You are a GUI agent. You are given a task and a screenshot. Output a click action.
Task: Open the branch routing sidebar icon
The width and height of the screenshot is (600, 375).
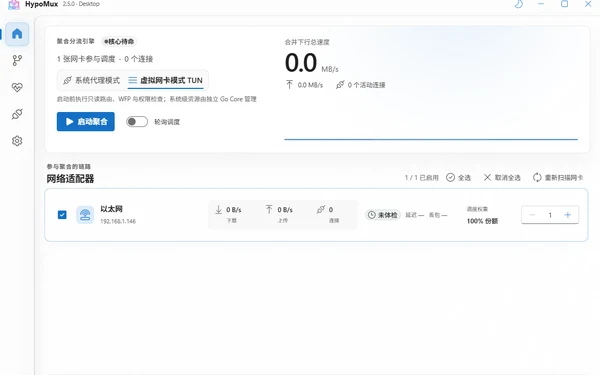17,60
